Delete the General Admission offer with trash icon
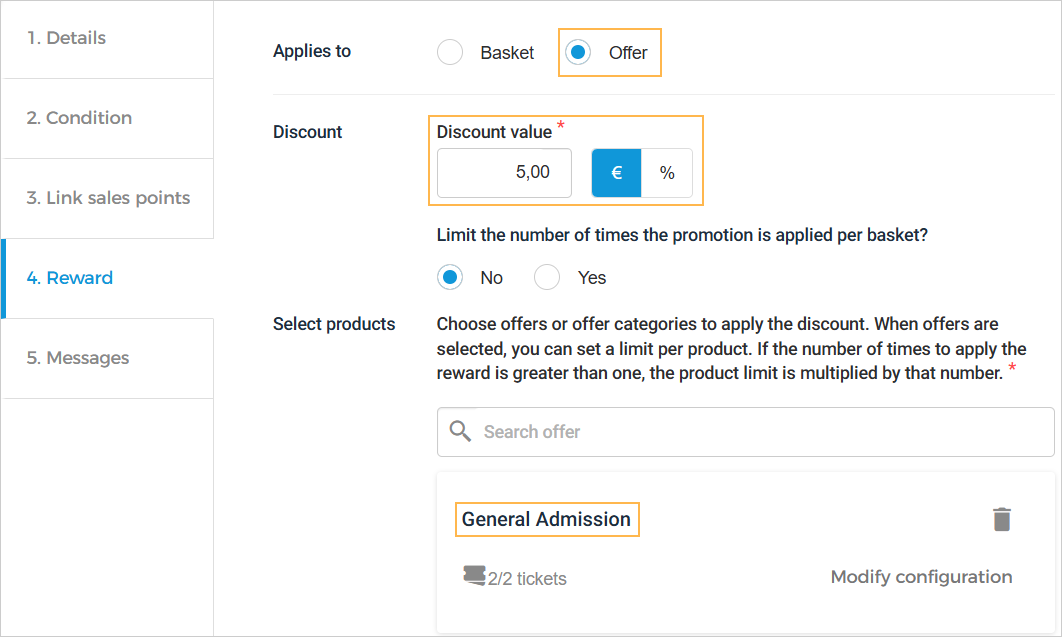The width and height of the screenshot is (1062, 637). [1001, 519]
